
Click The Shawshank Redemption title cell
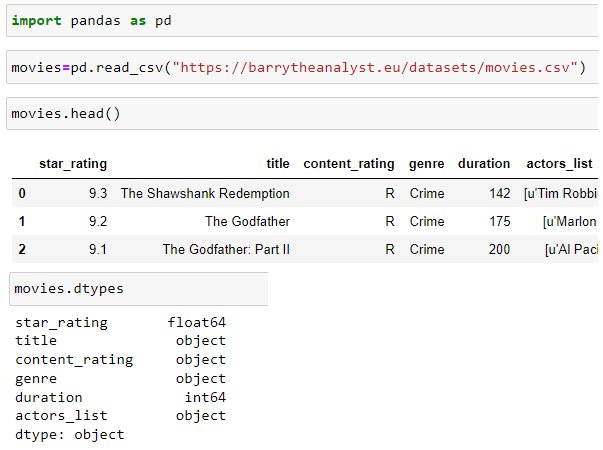coord(205,193)
